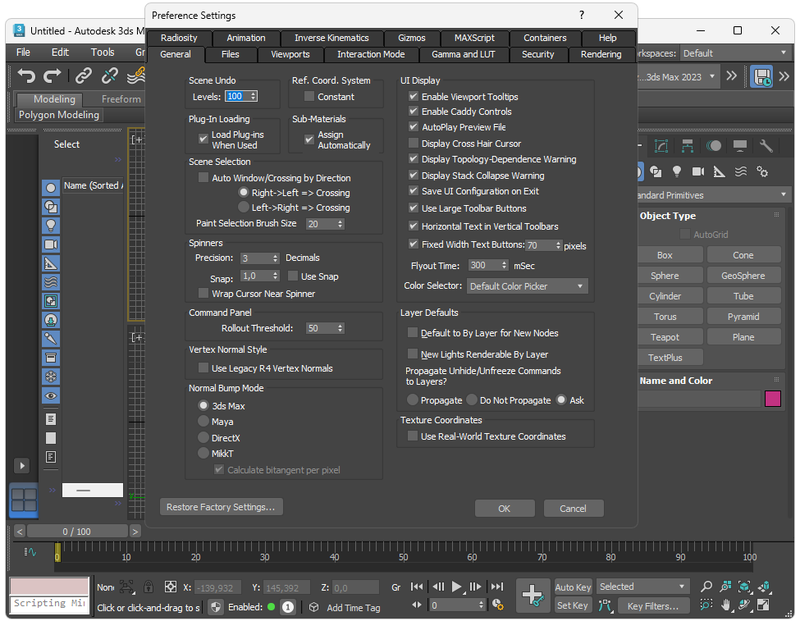Open the Gamma and LUT tab
Image resolution: width=800 pixels, height=621 pixels.
(x=464, y=54)
